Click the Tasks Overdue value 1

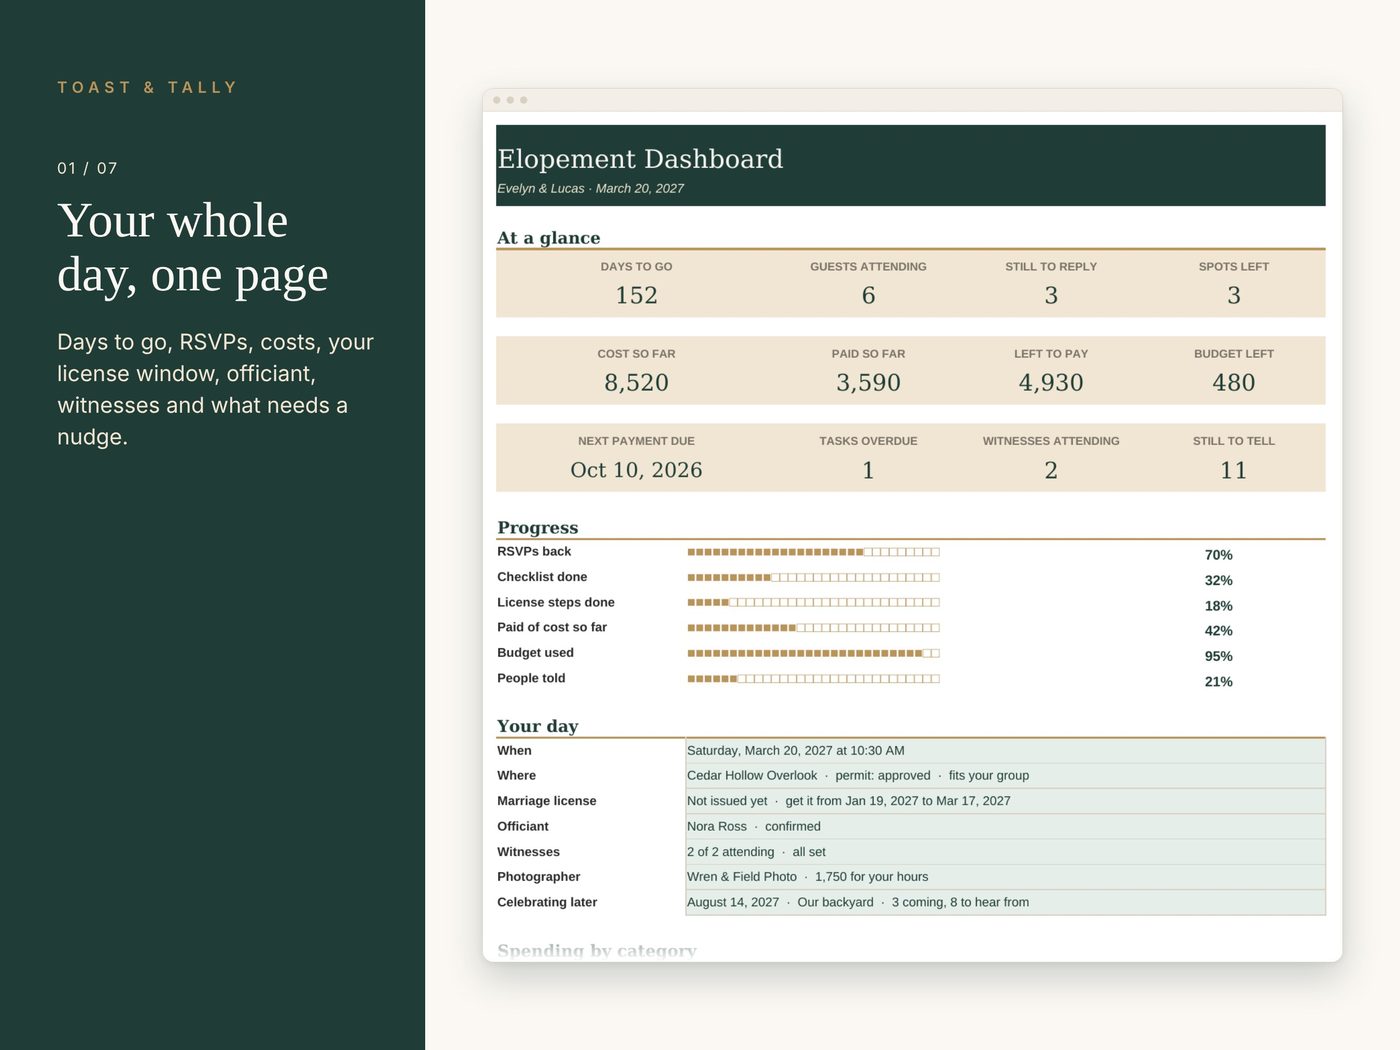(868, 470)
